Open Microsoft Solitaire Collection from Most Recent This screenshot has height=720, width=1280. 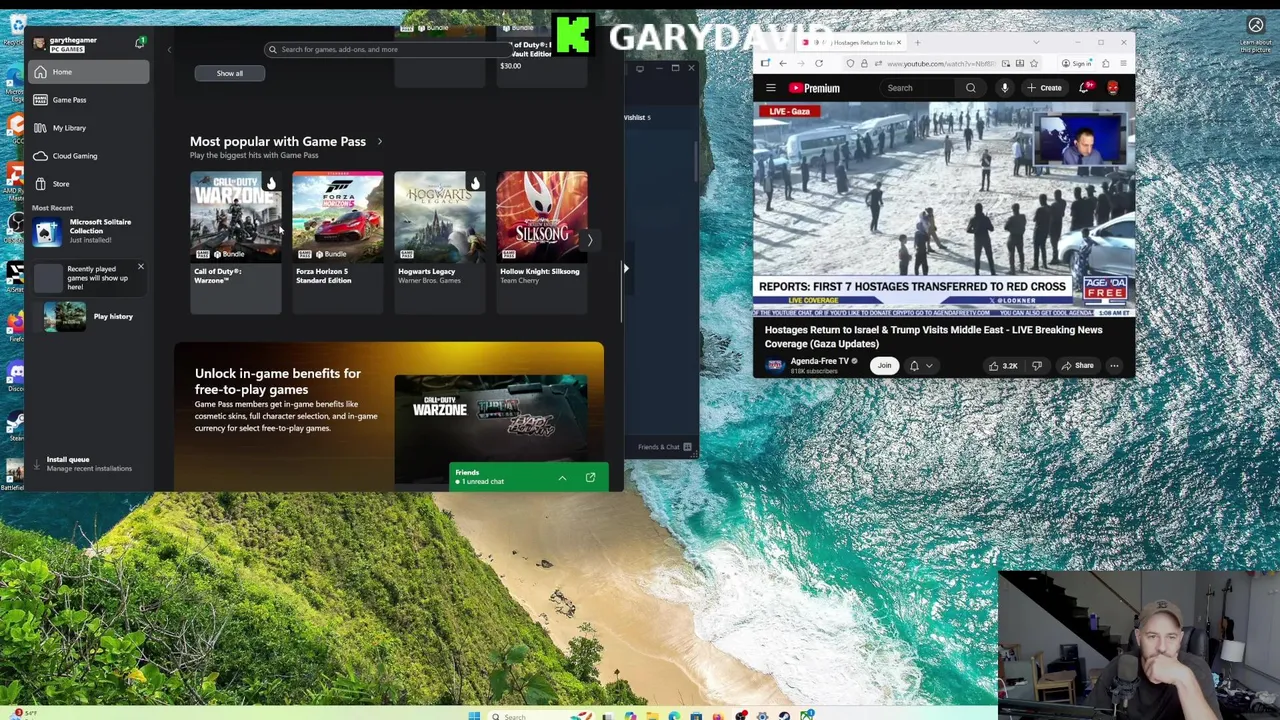(x=88, y=231)
